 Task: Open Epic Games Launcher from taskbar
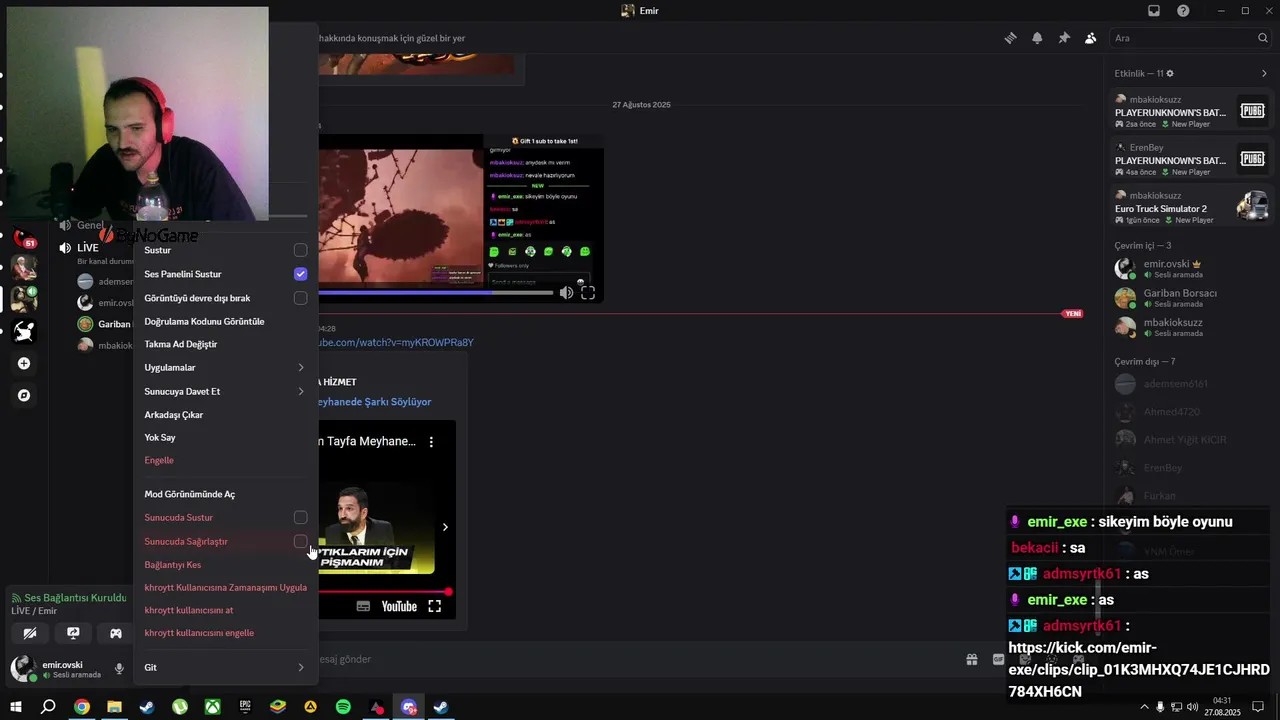tap(245, 707)
